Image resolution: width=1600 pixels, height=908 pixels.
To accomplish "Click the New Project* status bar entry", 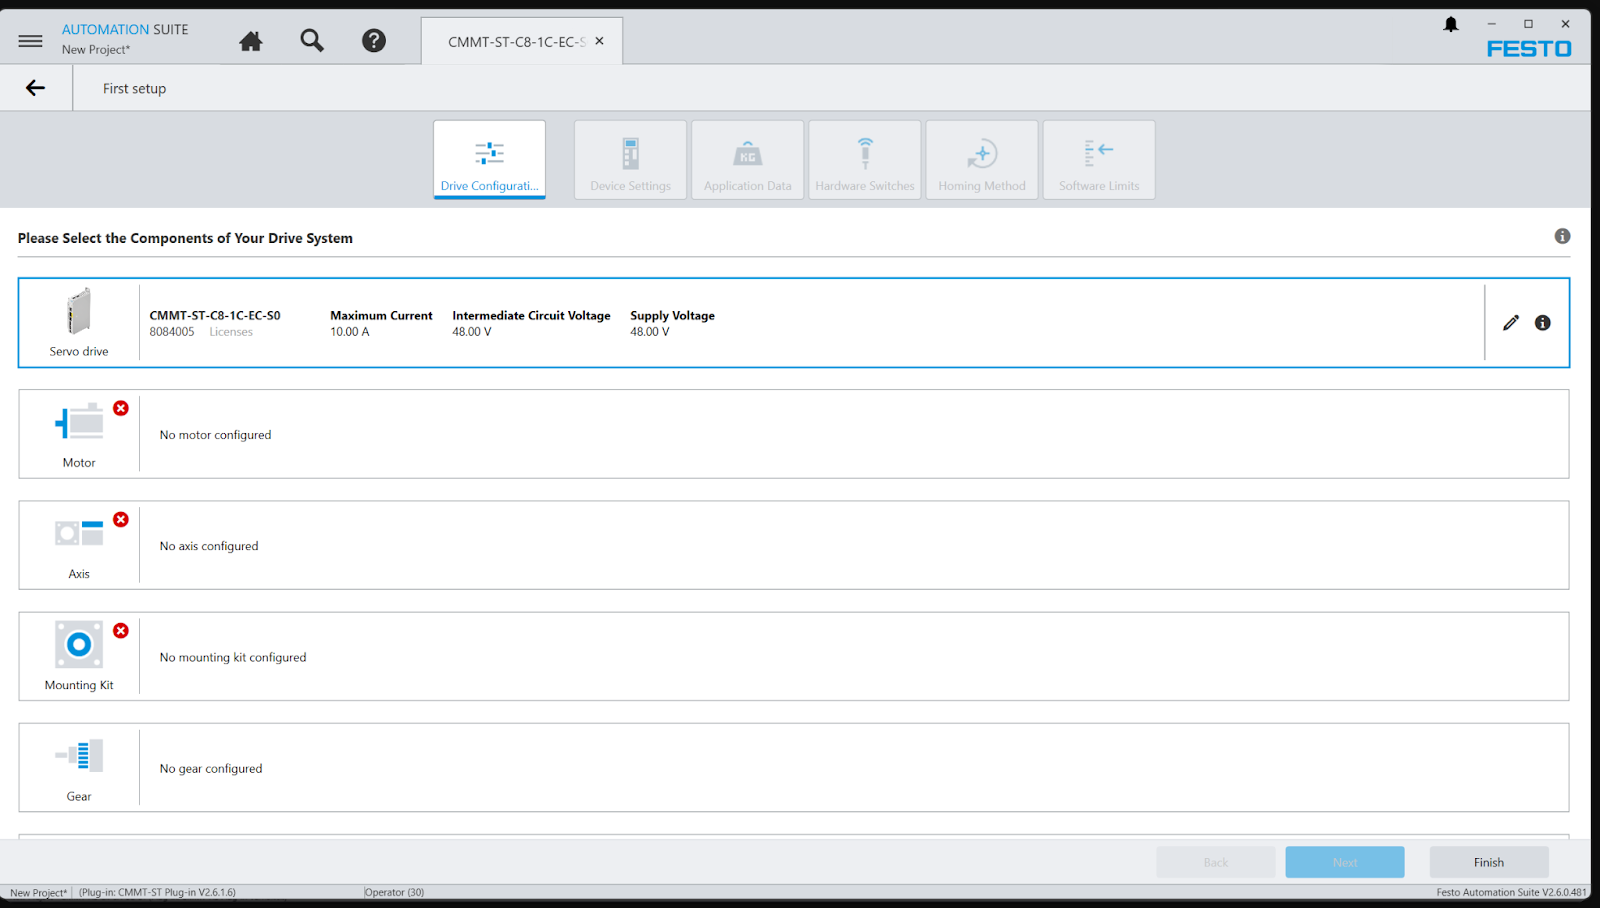I will [39, 893].
